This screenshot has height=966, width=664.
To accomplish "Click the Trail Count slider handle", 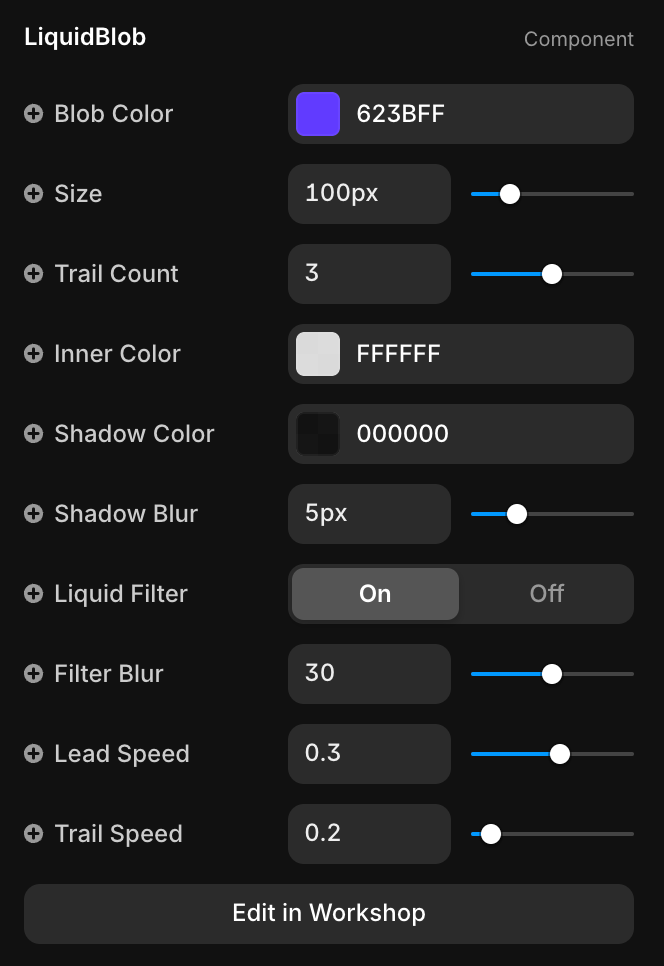I will tap(551, 274).
